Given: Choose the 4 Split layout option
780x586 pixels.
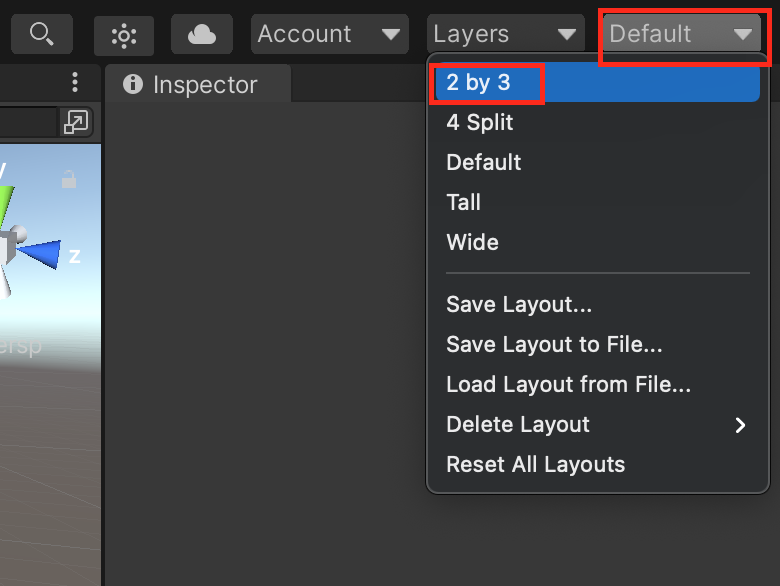Looking at the screenshot, I should [x=480, y=123].
